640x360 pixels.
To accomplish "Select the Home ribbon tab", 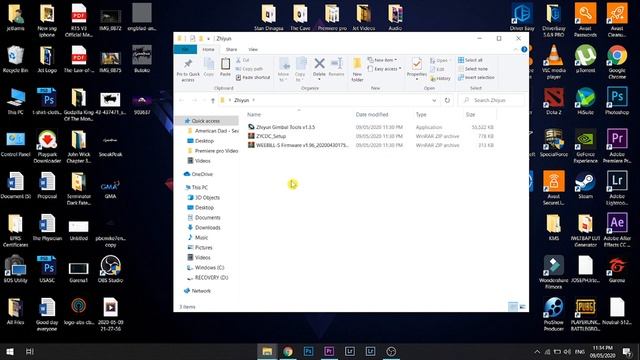I will point(209,49).
